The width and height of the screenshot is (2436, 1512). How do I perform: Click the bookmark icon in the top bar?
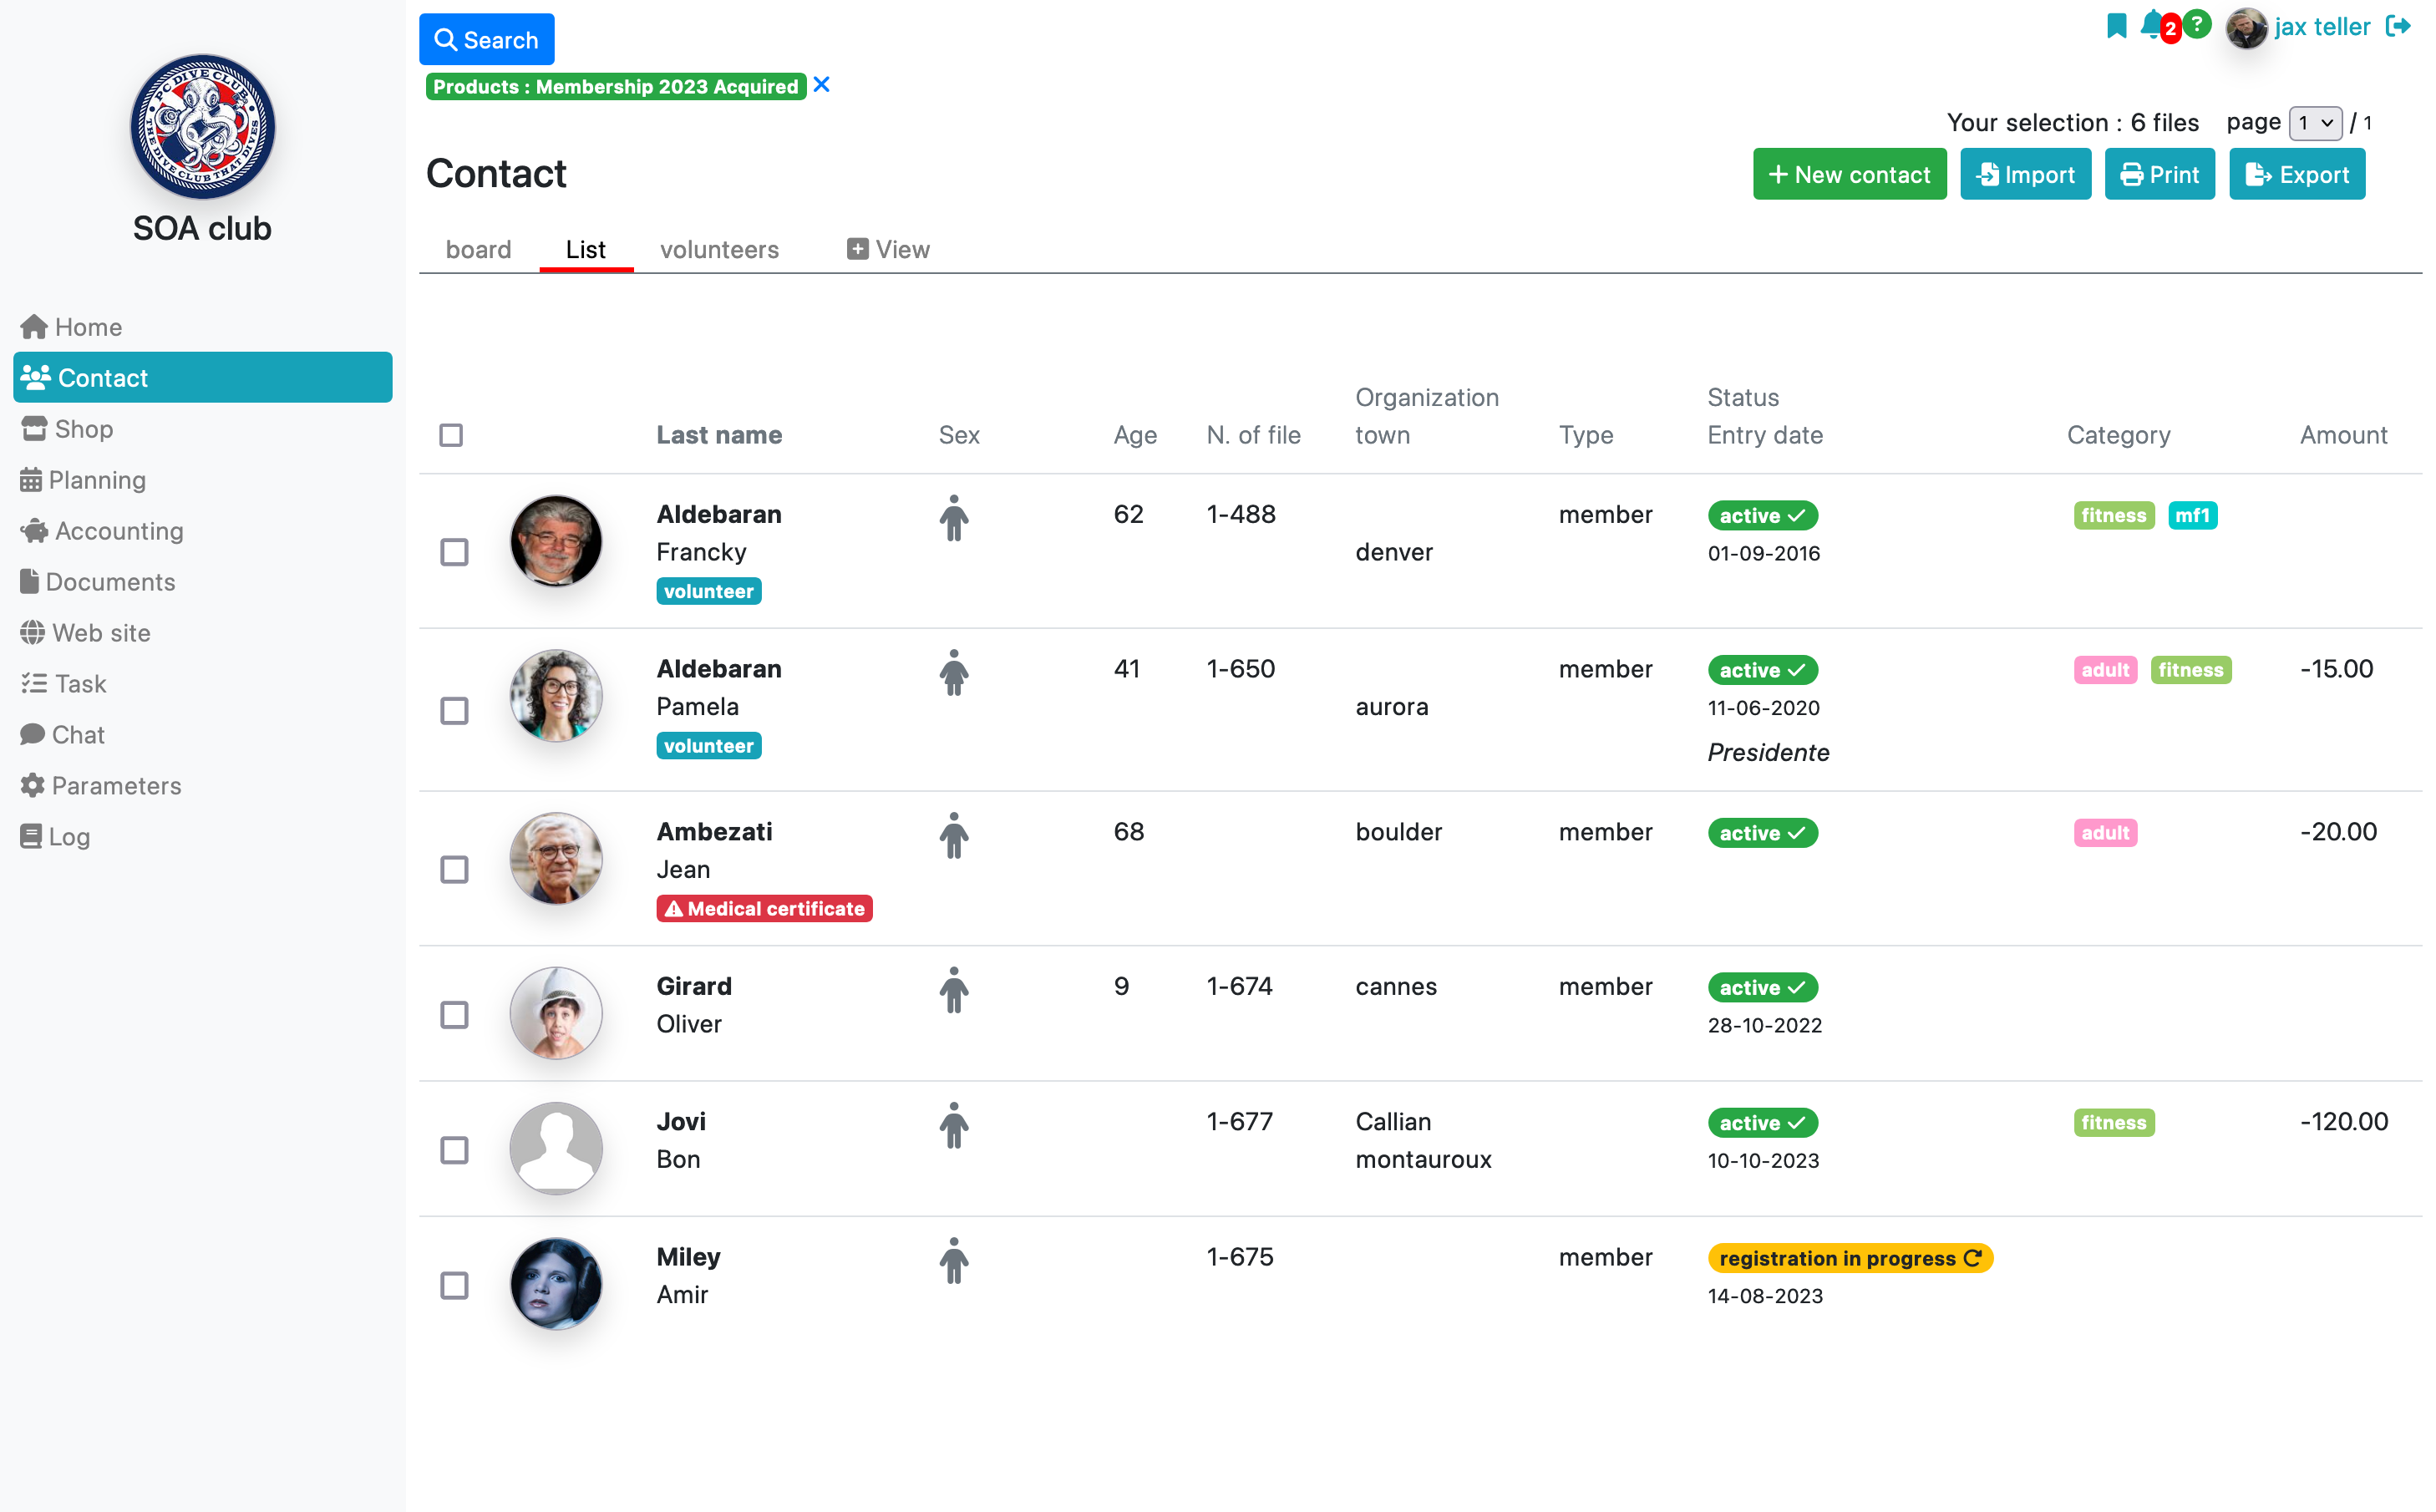click(x=2116, y=26)
